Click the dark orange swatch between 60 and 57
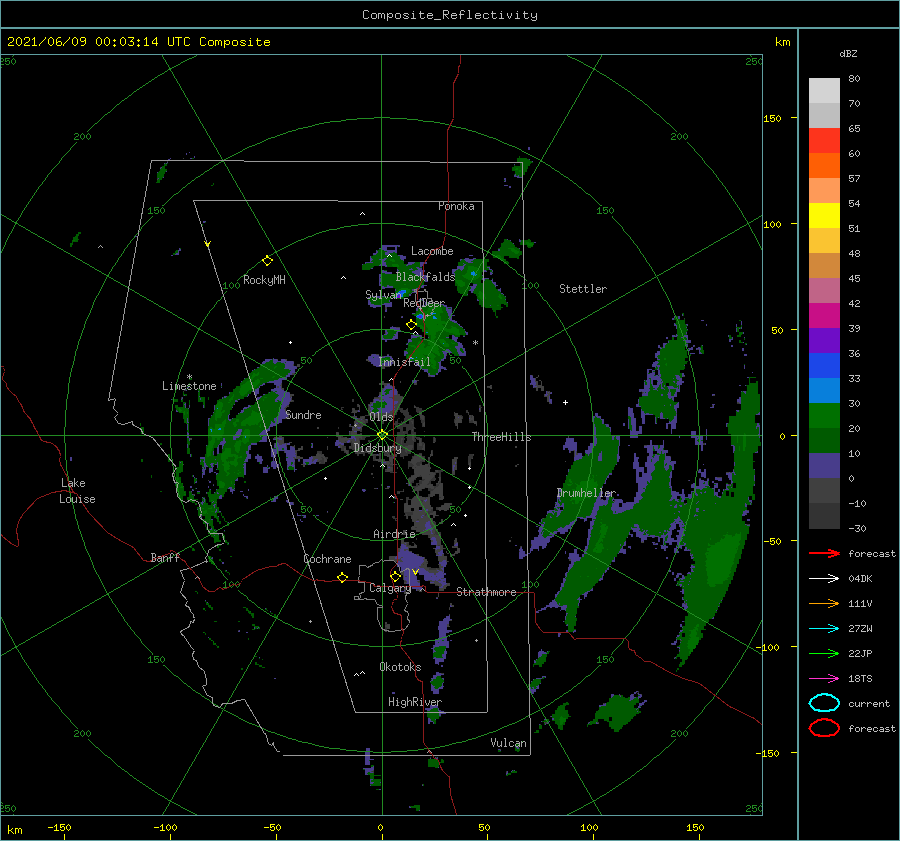The width and height of the screenshot is (900, 841). pos(824,165)
